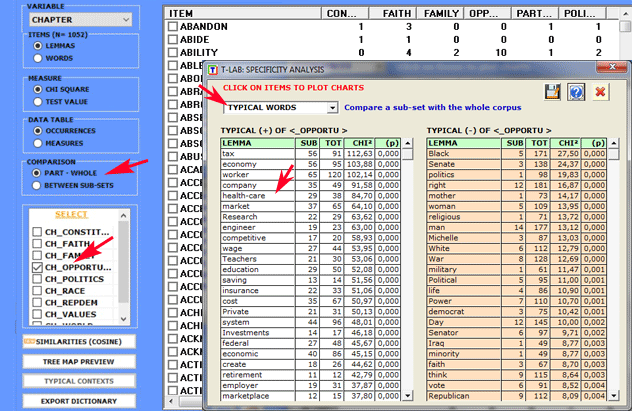Select the WORDS radio button
The width and height of the screenshot is (632, 411).
(x=38, y=58)
